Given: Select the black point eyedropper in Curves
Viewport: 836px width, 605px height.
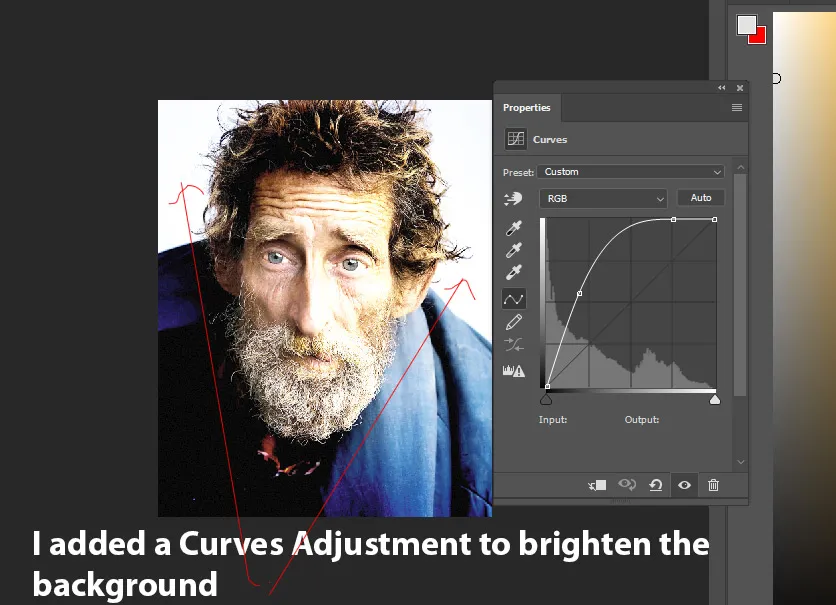Looking at the screenshot, I should [513, 228].
